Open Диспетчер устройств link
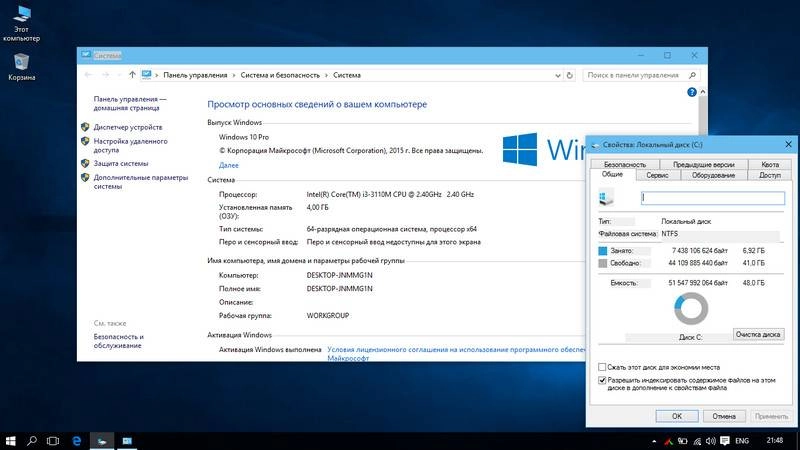This screenshot has width=800, height=450. pos(128,127)
